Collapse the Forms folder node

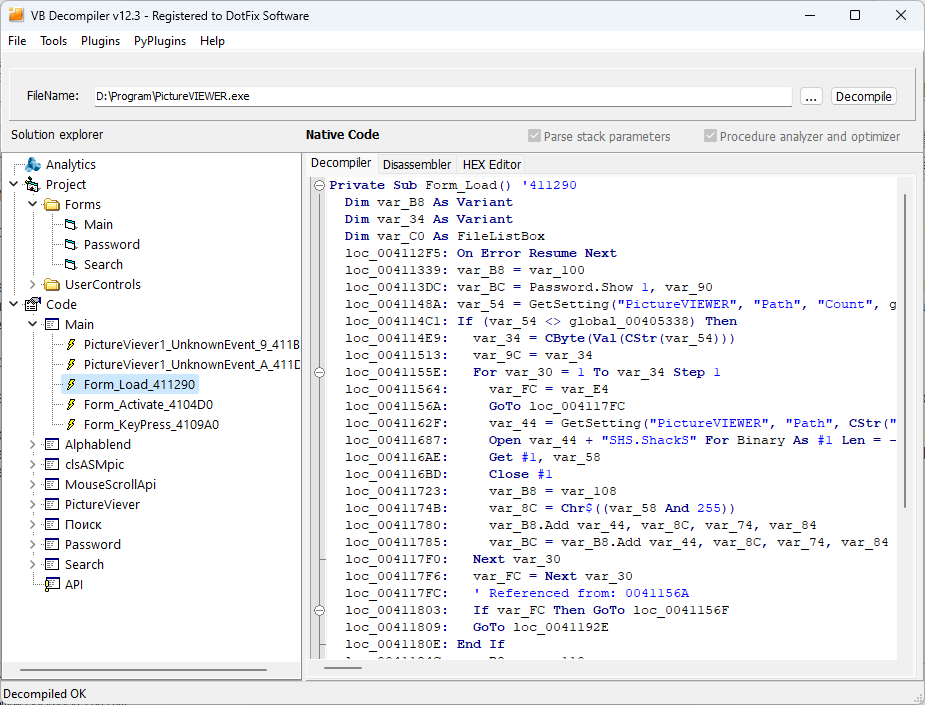pos(32,205)
